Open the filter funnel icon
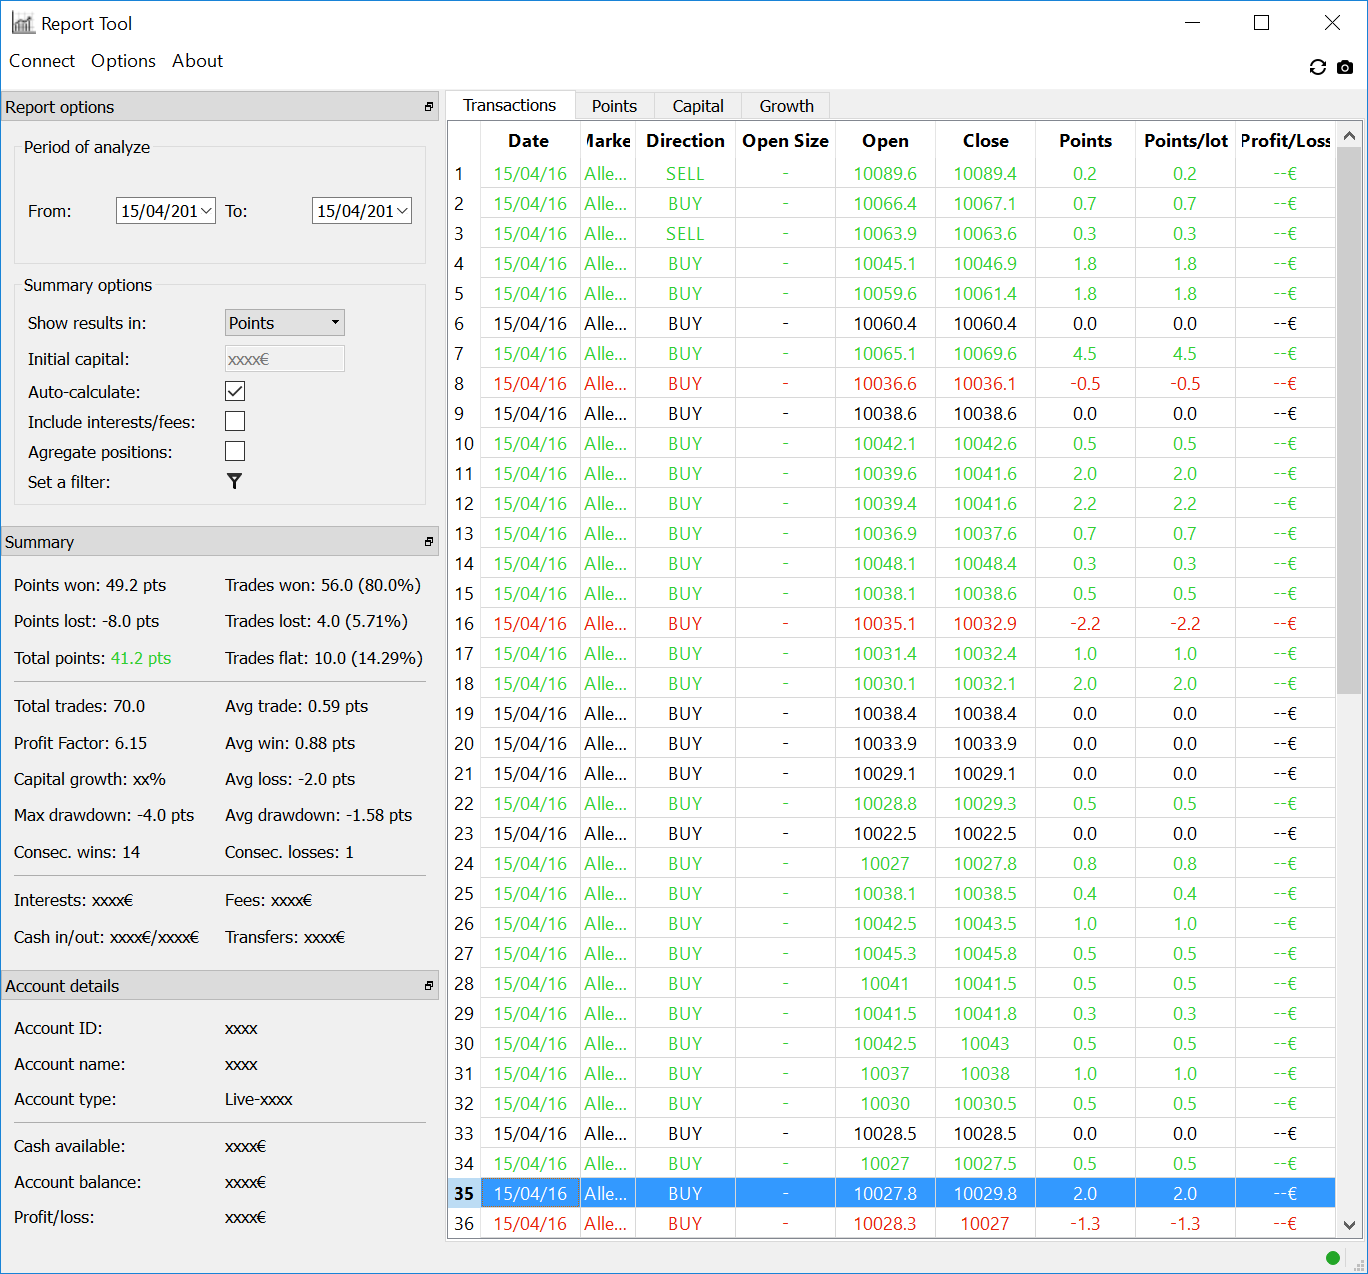1368x1274 pixels. click(234, 482)
